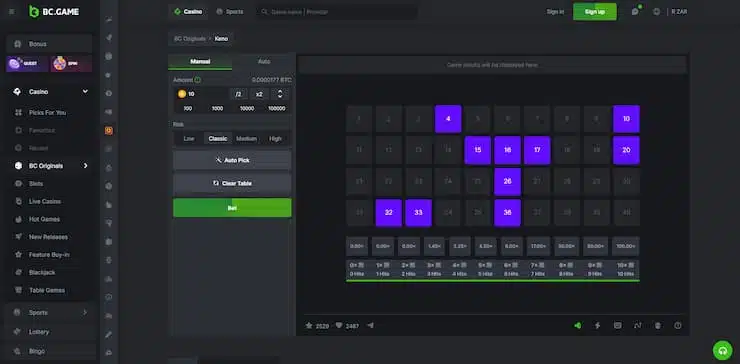Share the game via paper-plane icon
740x364 pixels.
[x=370, y=325]
